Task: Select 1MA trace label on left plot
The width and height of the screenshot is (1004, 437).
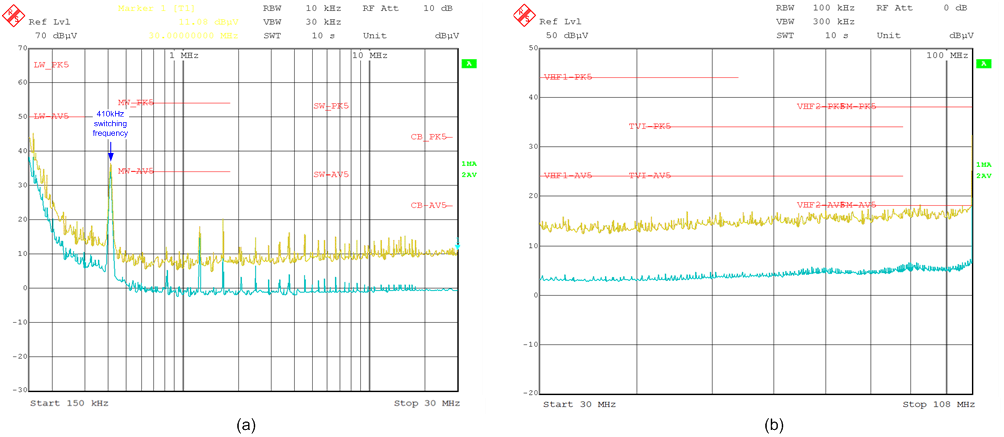Action: 468,164
